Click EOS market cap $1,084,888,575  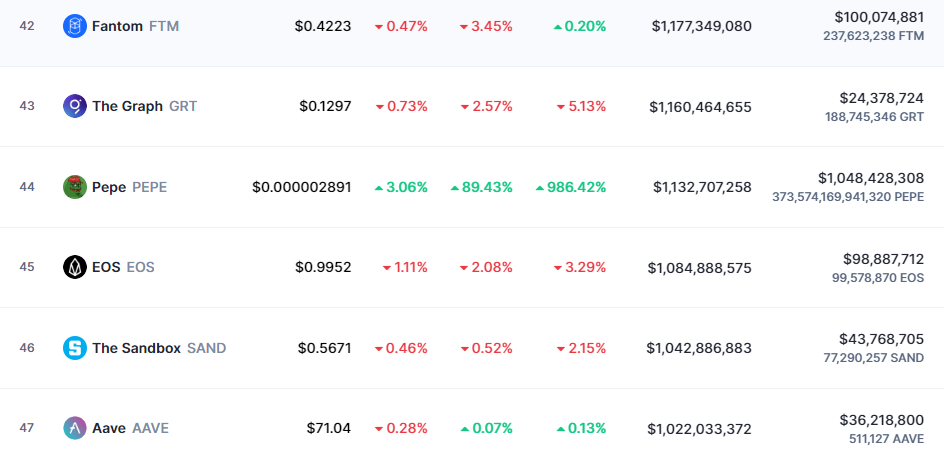699,267
